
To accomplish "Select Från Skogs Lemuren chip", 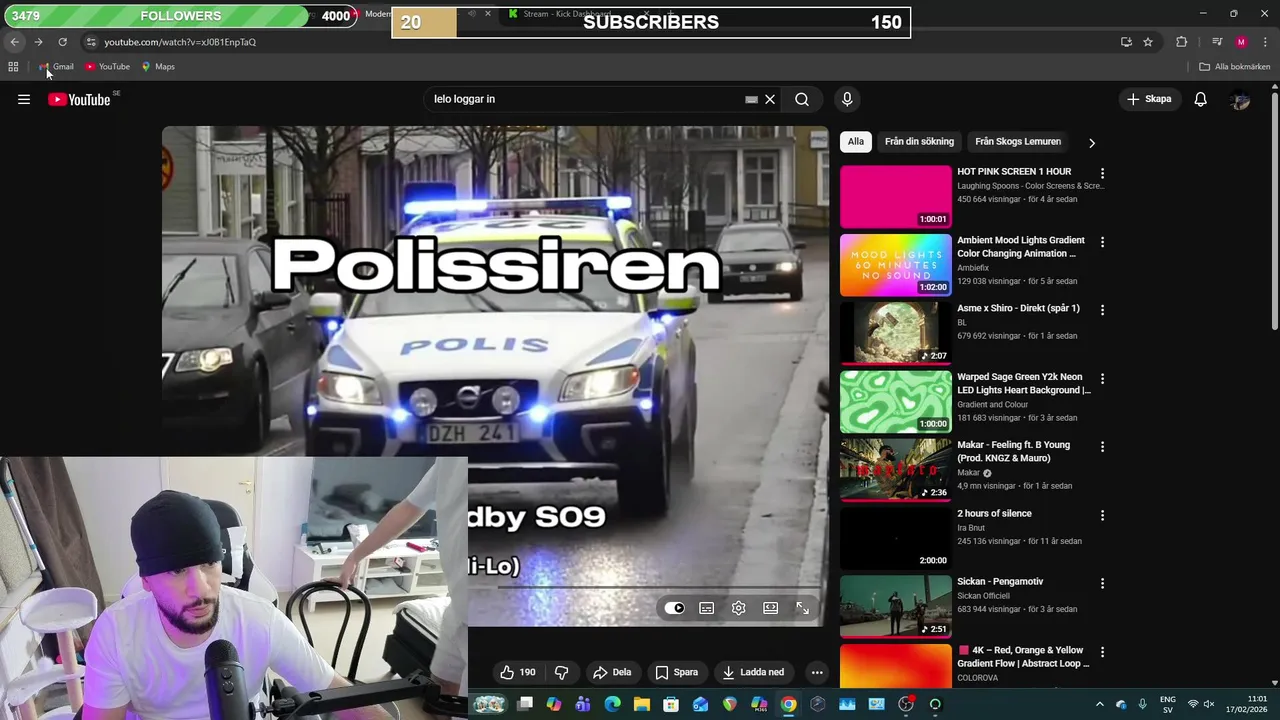I will pos(1018,142).
